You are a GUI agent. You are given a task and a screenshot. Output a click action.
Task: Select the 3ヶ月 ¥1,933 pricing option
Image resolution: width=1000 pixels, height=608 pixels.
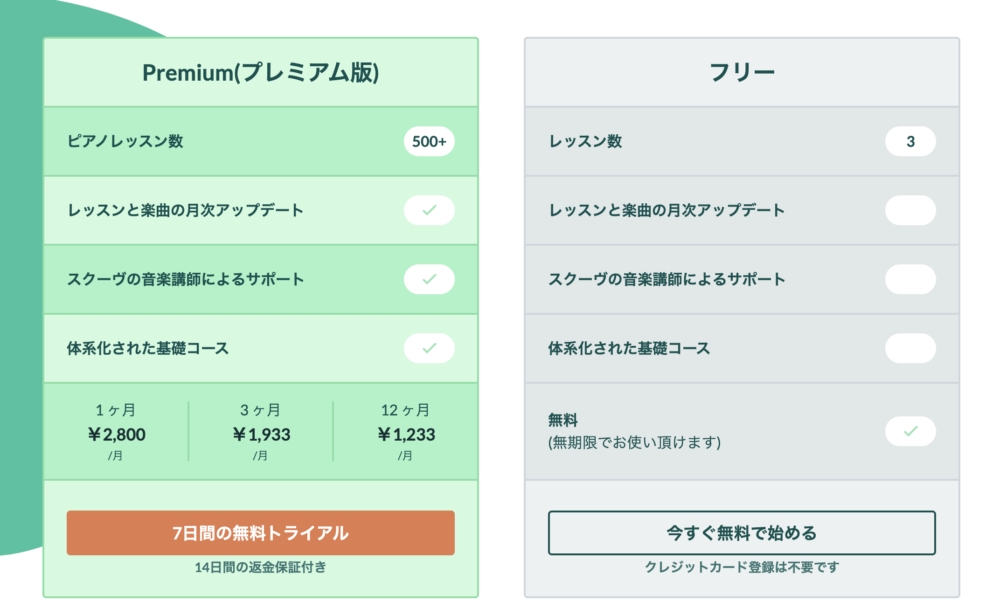click(x=261, y=432)
